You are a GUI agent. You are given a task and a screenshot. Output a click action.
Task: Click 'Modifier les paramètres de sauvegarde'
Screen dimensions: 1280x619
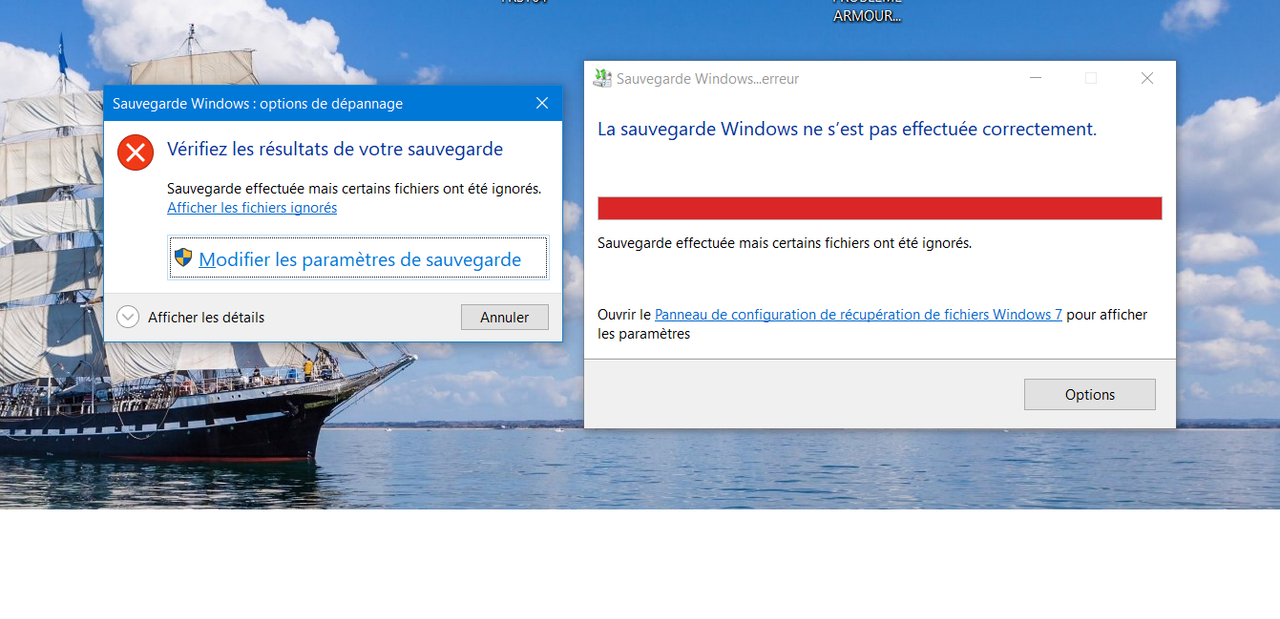click(358, 258)
